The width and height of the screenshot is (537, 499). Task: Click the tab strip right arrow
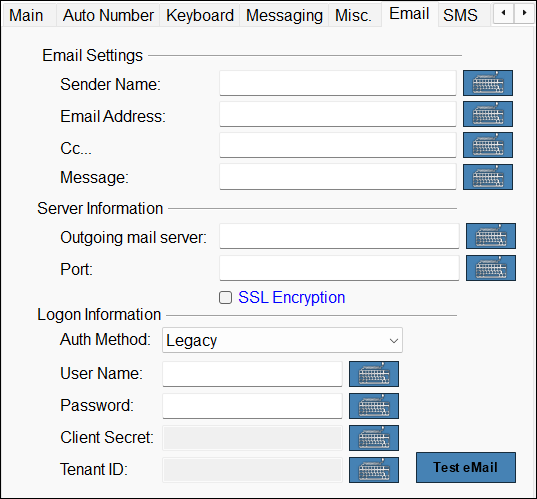point(524,13)
